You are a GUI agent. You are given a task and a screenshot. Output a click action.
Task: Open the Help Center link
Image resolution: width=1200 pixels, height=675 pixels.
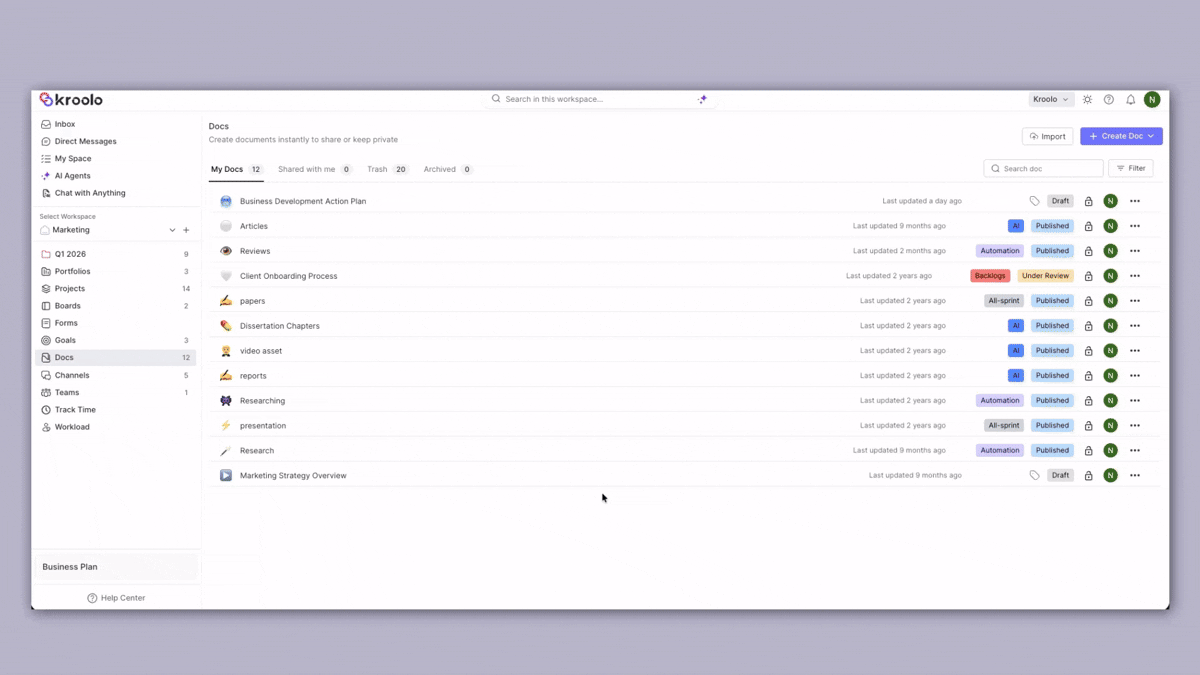(x=116, y=597)
